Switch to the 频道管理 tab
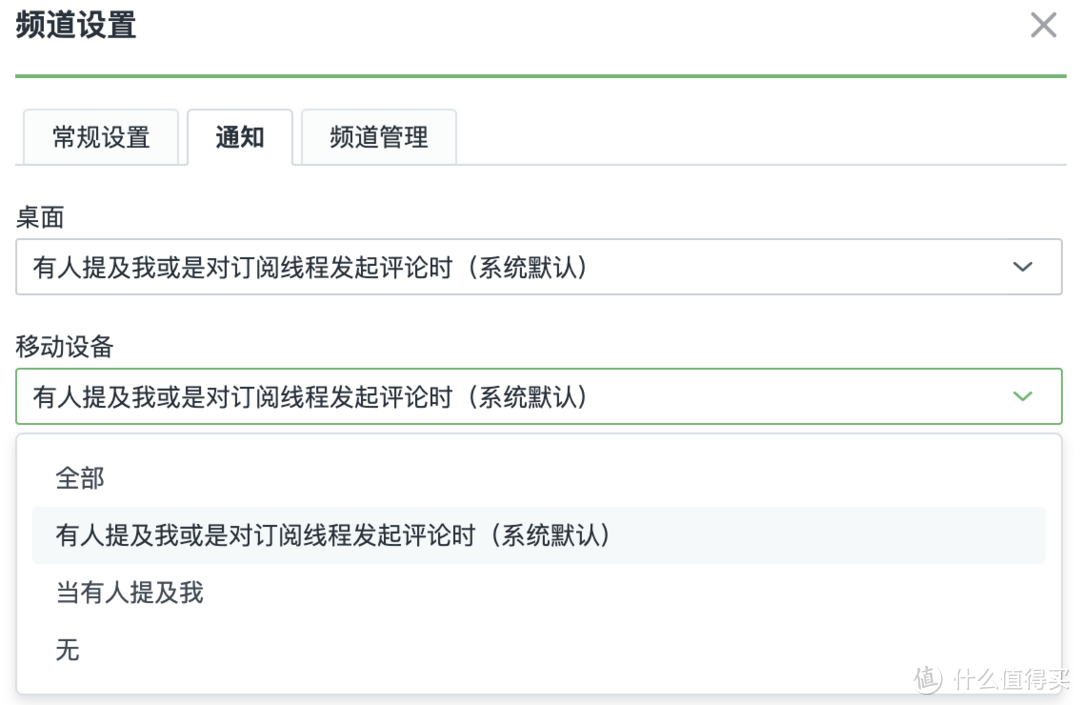This screenshot has height=705, width=1080. pos(378,137)
